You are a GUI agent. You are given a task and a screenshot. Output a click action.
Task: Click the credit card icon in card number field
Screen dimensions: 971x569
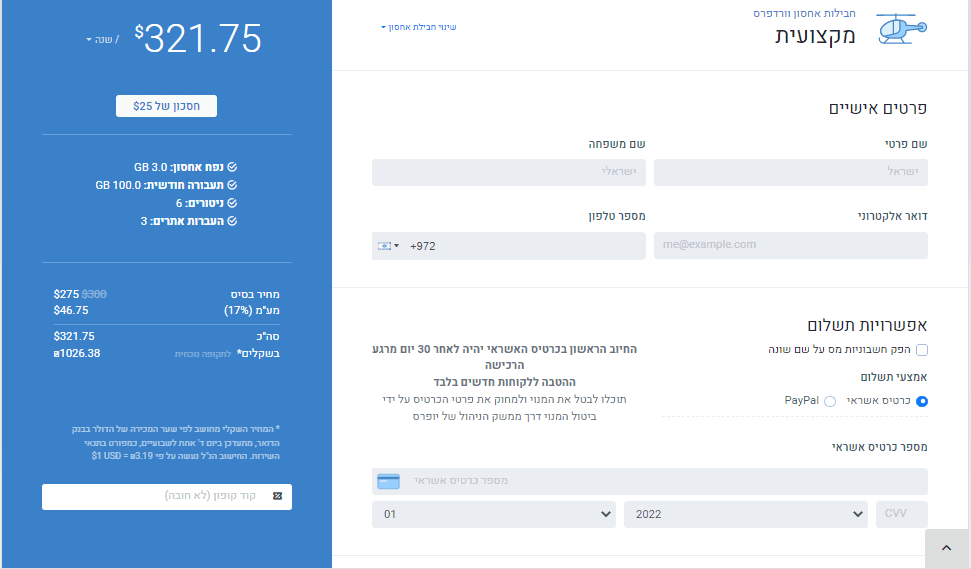[x=388, y=481]
